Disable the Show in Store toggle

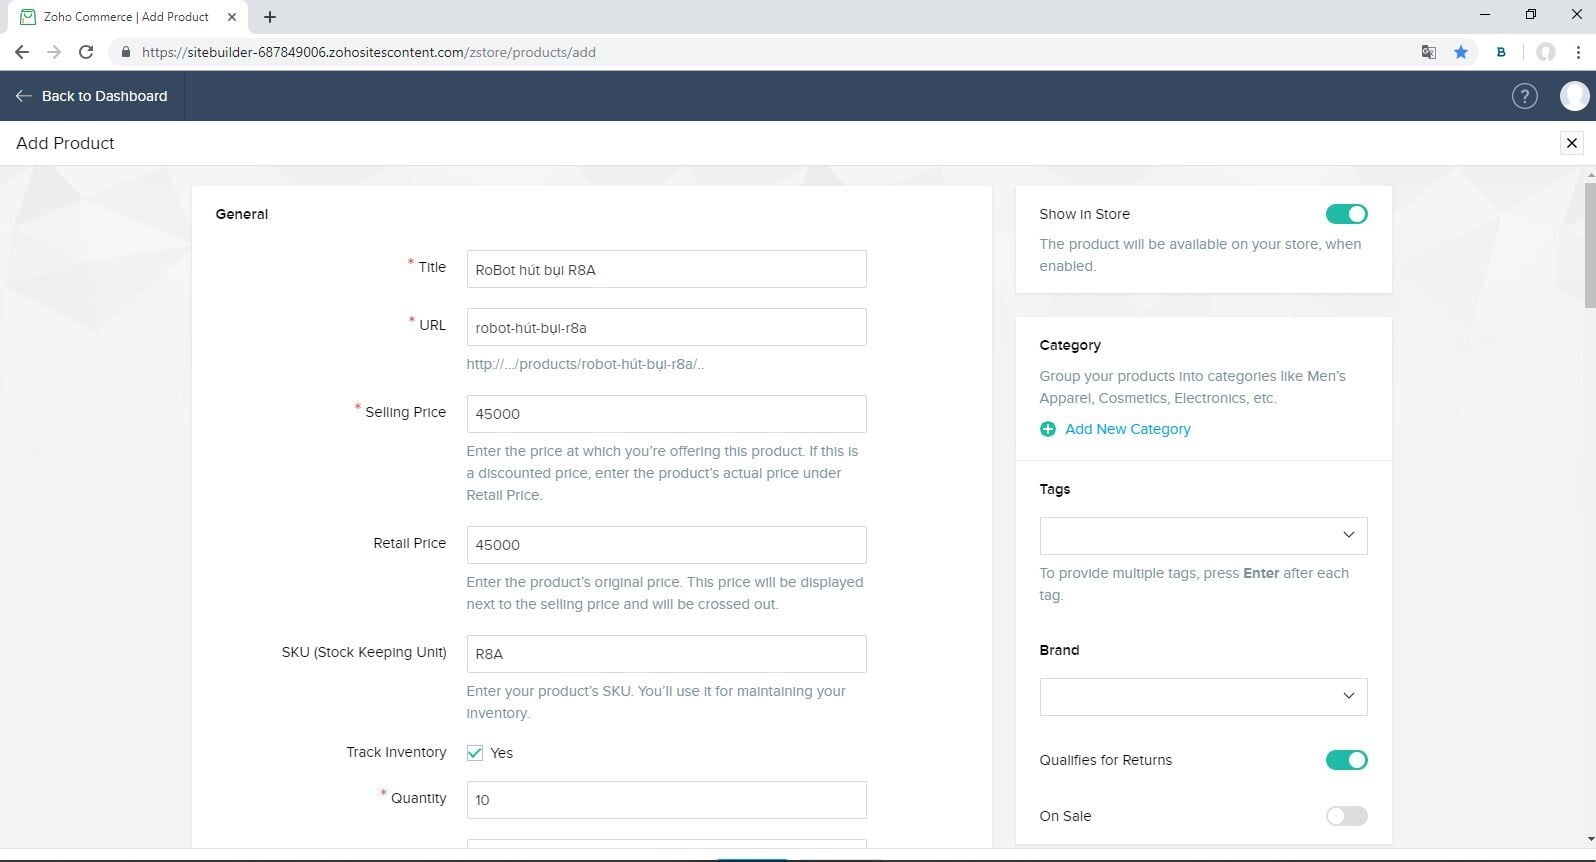click(x=1346, y=214)
